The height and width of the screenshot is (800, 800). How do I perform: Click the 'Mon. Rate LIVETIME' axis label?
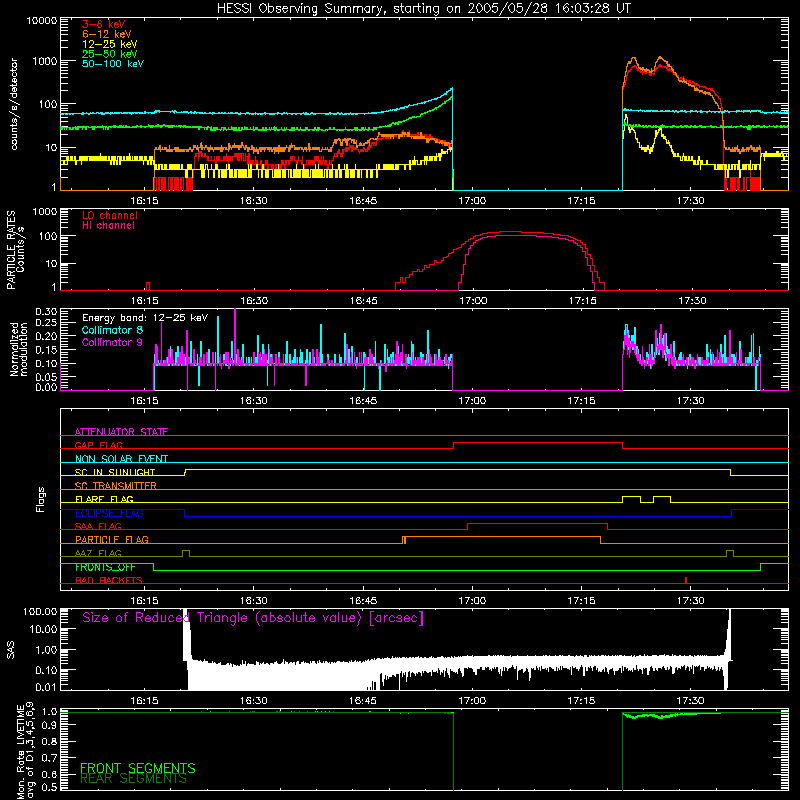(x=20, y=753)
